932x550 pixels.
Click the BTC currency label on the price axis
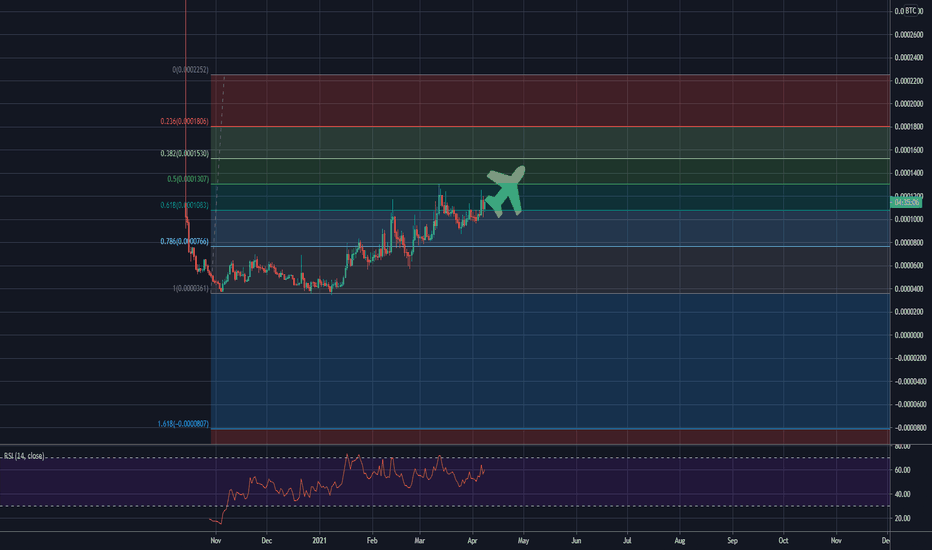tap(911, 11)
